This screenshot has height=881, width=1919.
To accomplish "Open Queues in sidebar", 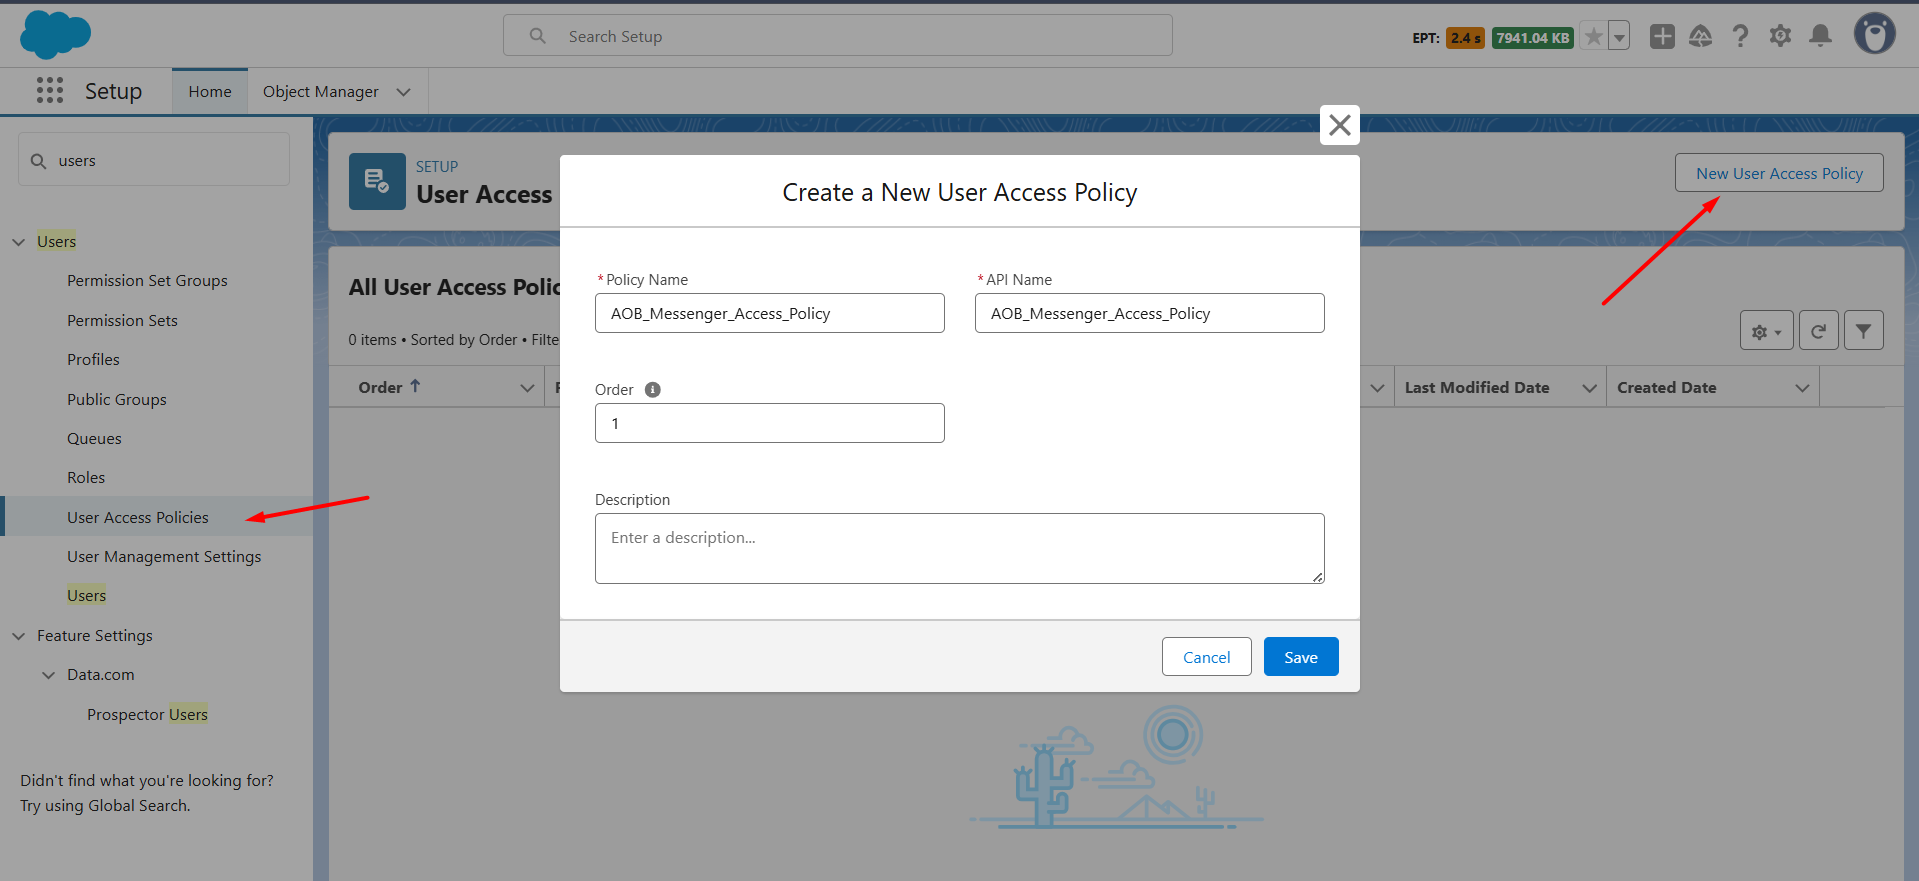I will 94,439.
